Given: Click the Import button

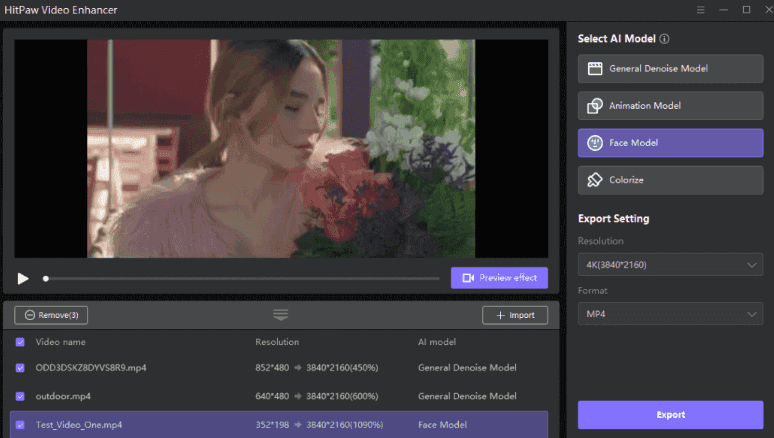Looking at the screenshot, I should tap(515, 315).
